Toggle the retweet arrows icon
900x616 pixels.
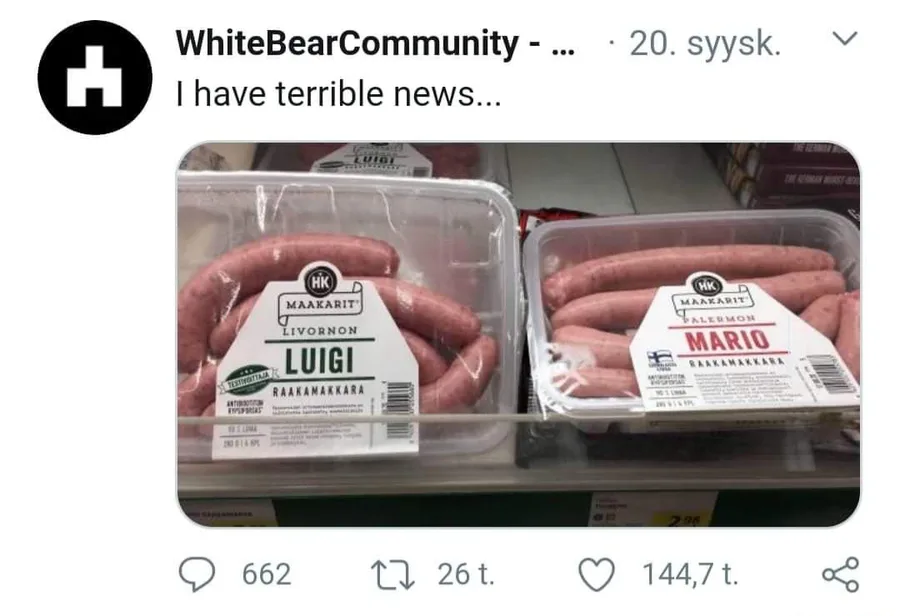point(393,575)
